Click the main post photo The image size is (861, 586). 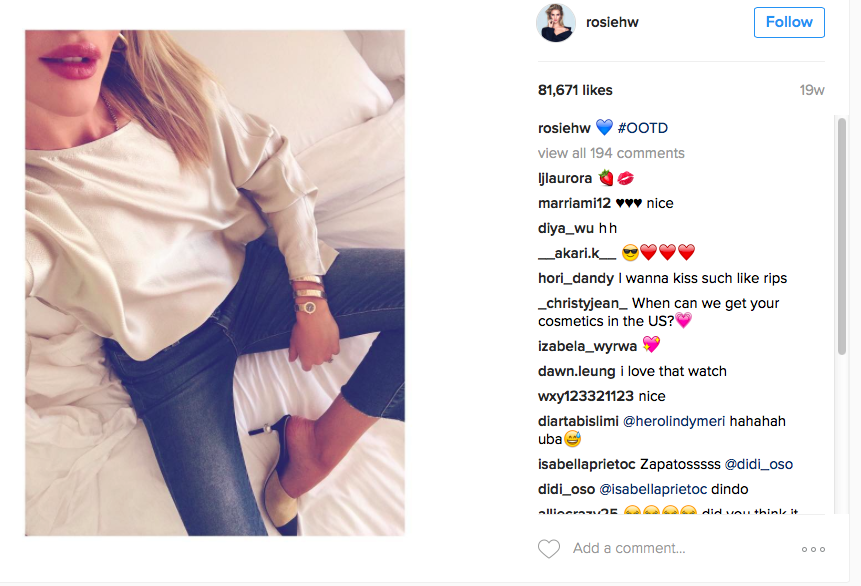[215, 283]
